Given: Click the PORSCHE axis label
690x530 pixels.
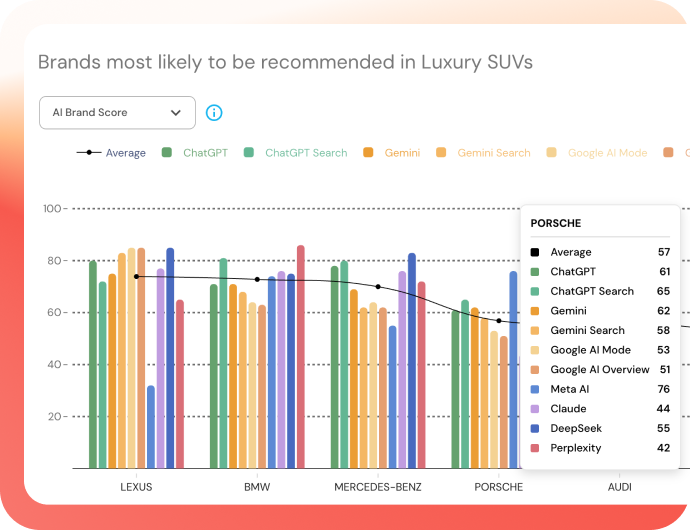Looking at the screenshot, I should (499, 487).
